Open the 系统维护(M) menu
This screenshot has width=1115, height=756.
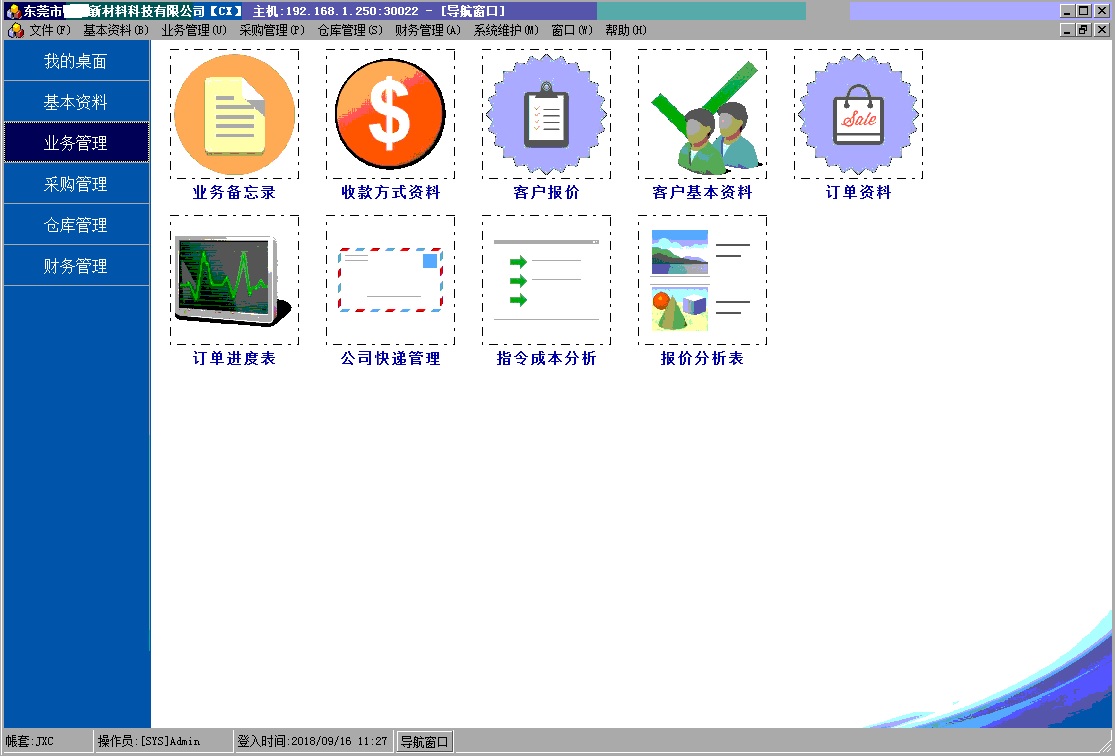tap(506, 31)
